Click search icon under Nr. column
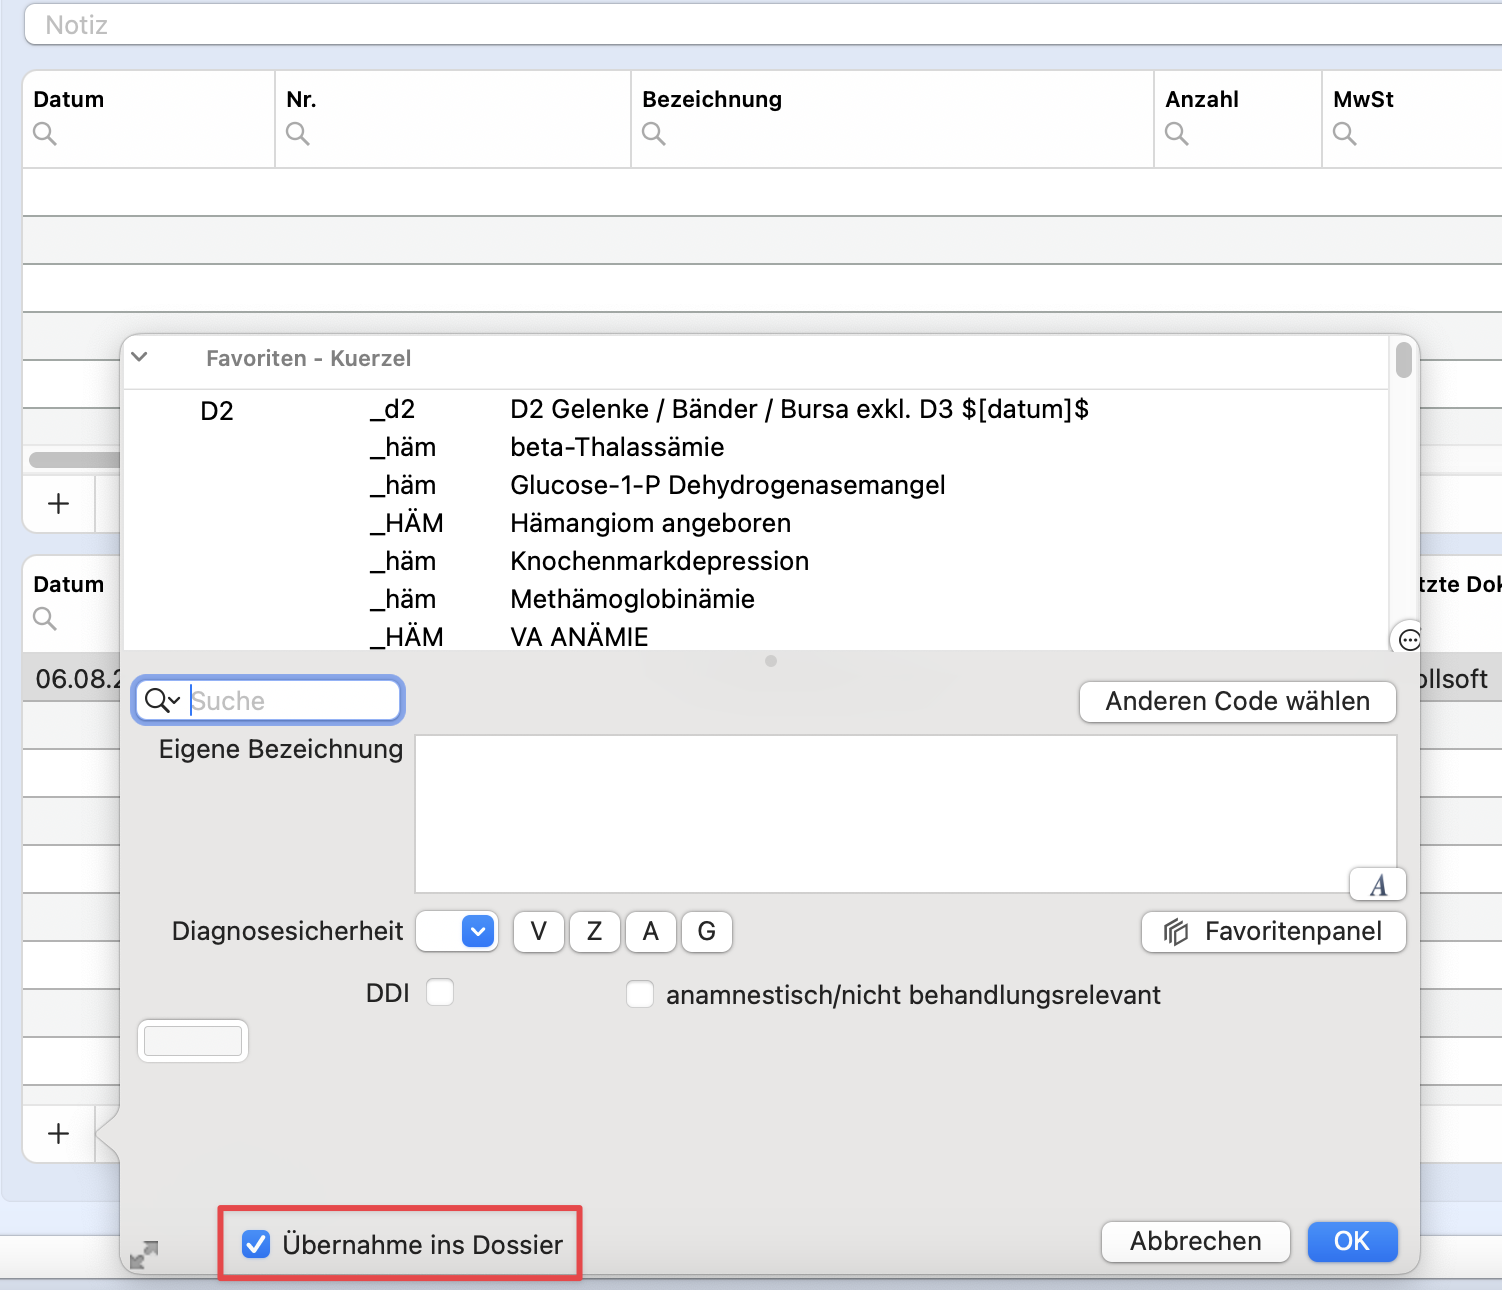The width and height of the screenshot is (1502, 1290). pos(298,133)
